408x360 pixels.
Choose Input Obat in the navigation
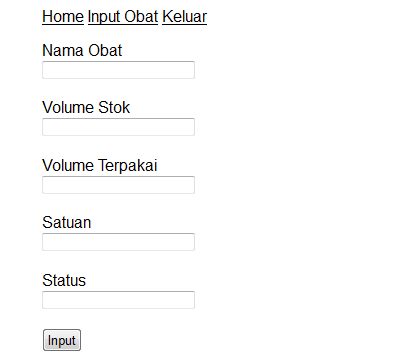pos(123,17)
